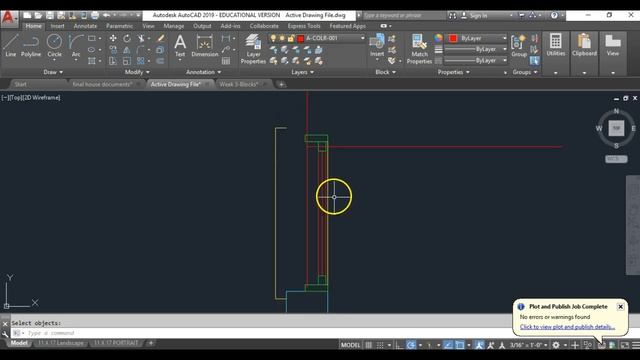The height and width of the screenshot is (360, 640).
Task: Toggle 2D object snap in status bar
Action: click(460, 345)
